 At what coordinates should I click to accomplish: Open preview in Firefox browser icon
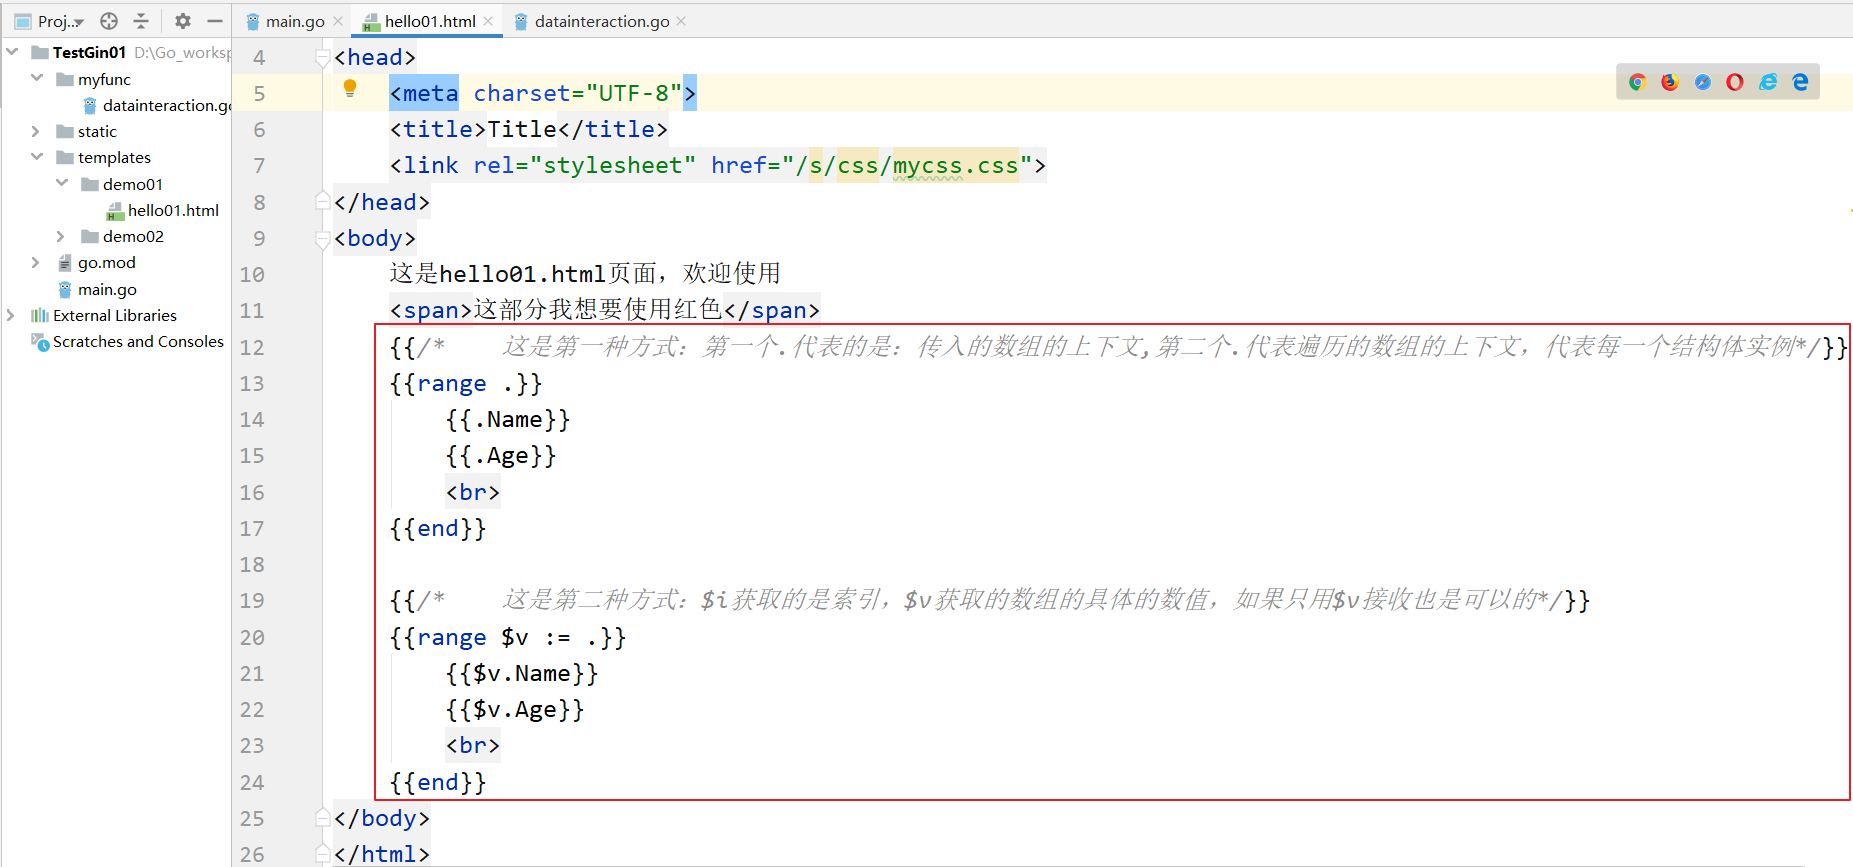[x=1670, y=82]
